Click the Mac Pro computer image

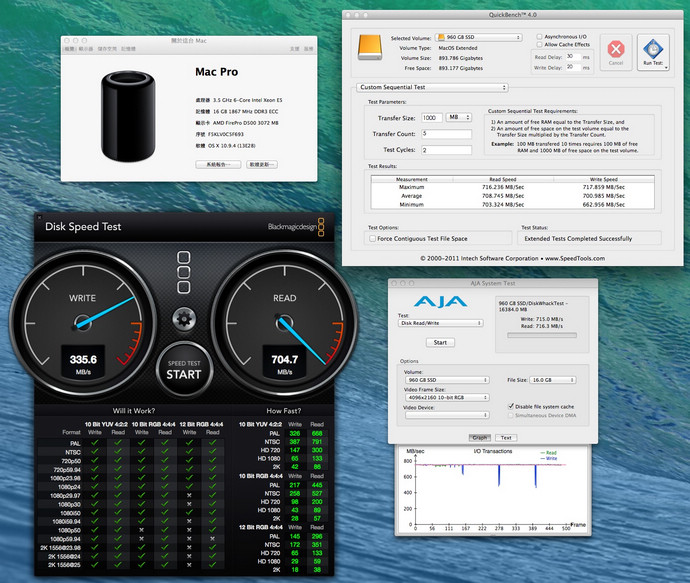click(128, 116)
